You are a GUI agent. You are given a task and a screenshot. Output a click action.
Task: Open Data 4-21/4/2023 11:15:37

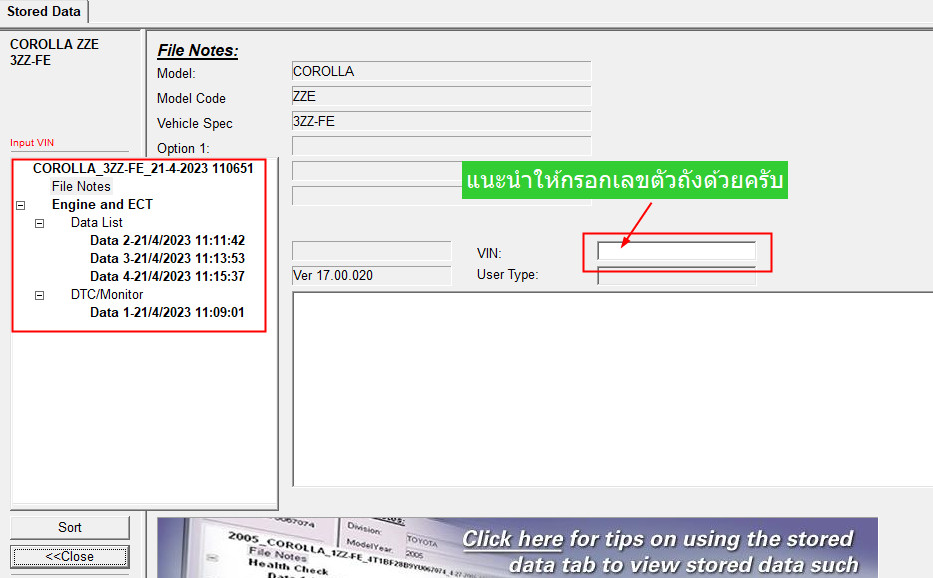pyautogui.click(x=167, y=276)
